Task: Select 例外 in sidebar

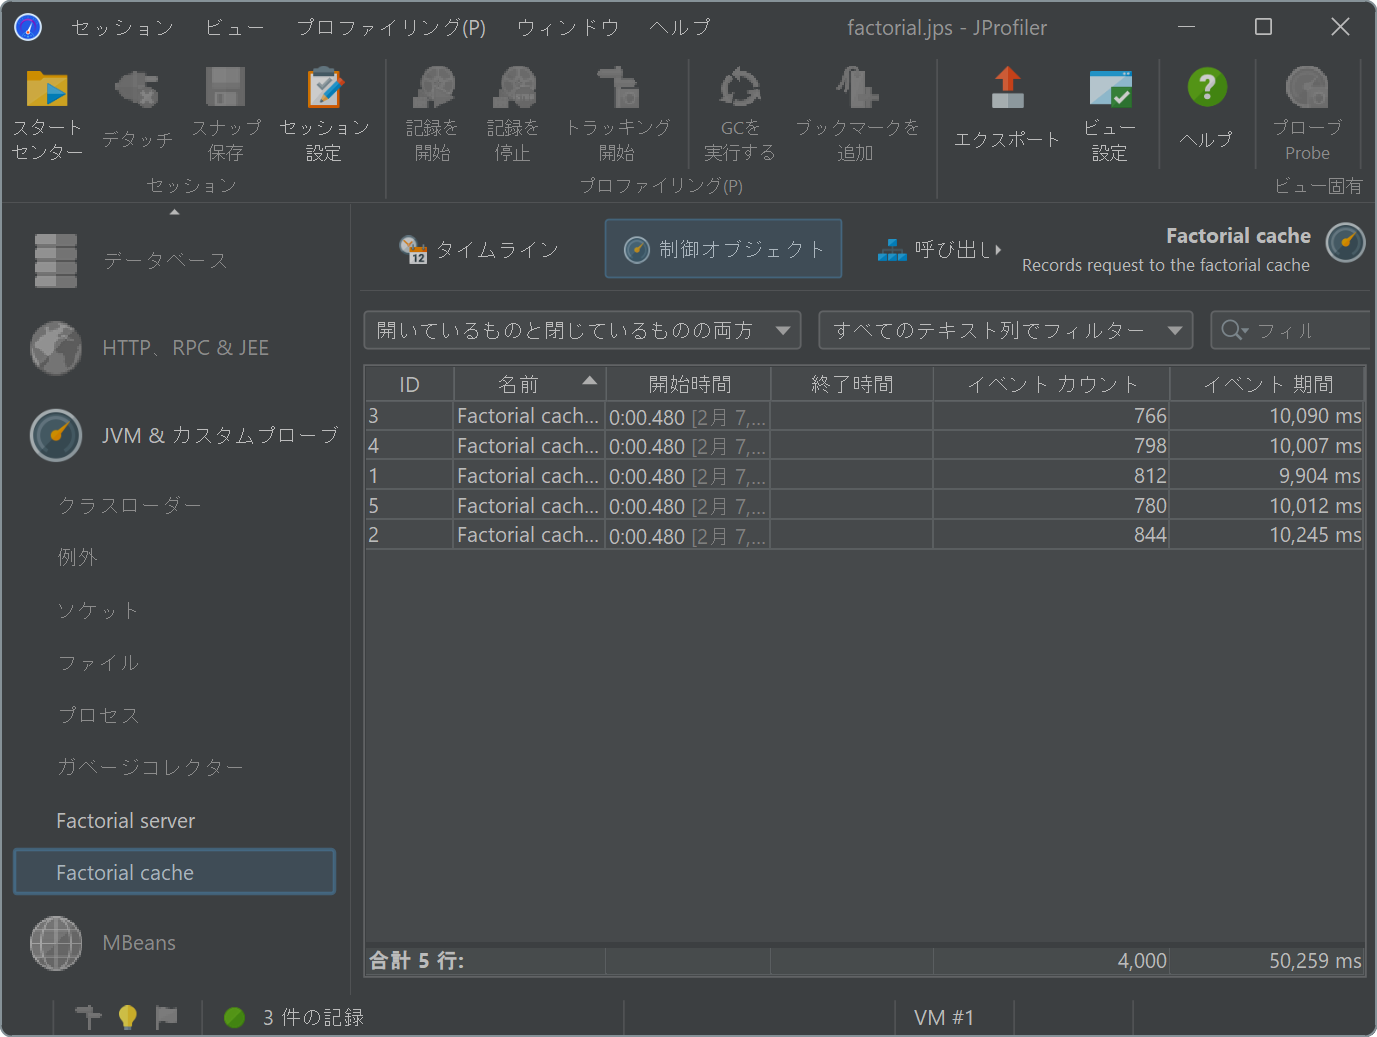Action: [77, 558]
